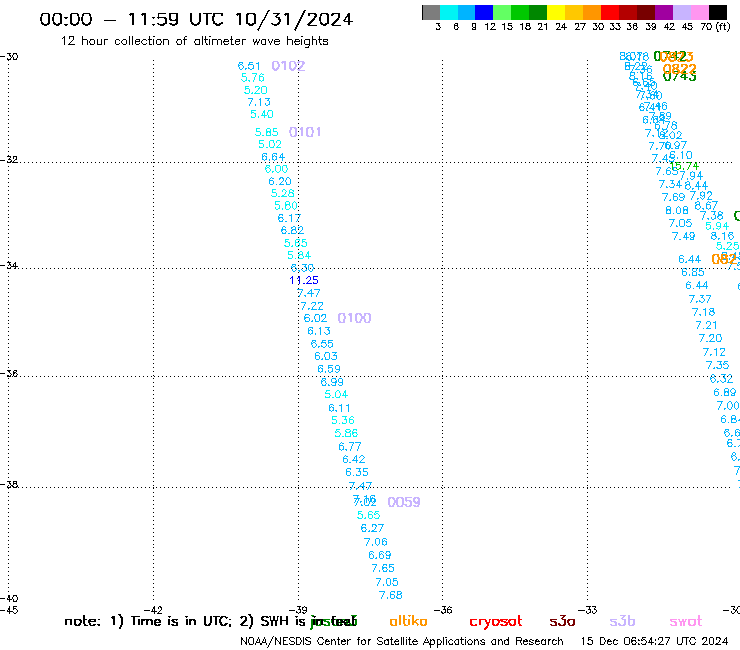The height and width of the screenshot is (650, 740).
Task: Click the date range title text
Action: point(196,19)
